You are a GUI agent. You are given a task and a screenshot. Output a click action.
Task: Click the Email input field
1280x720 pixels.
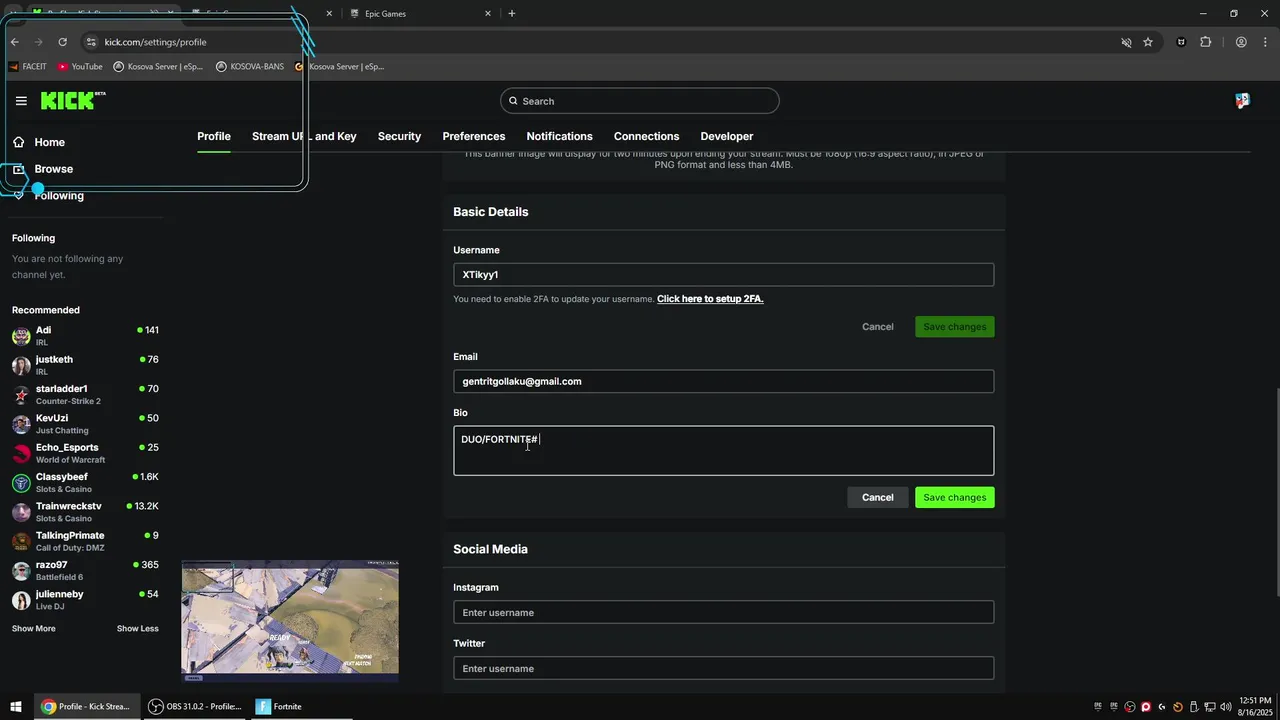coord(724,381)
